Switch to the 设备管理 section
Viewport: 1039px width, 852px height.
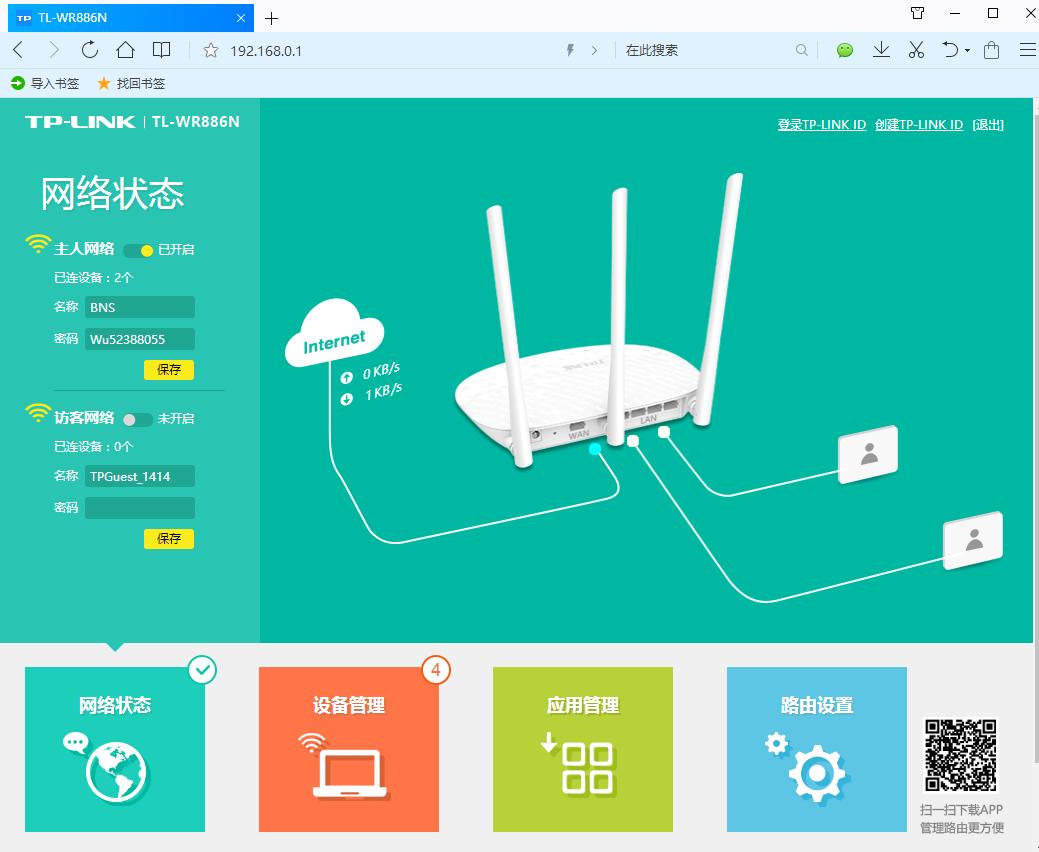348,705
